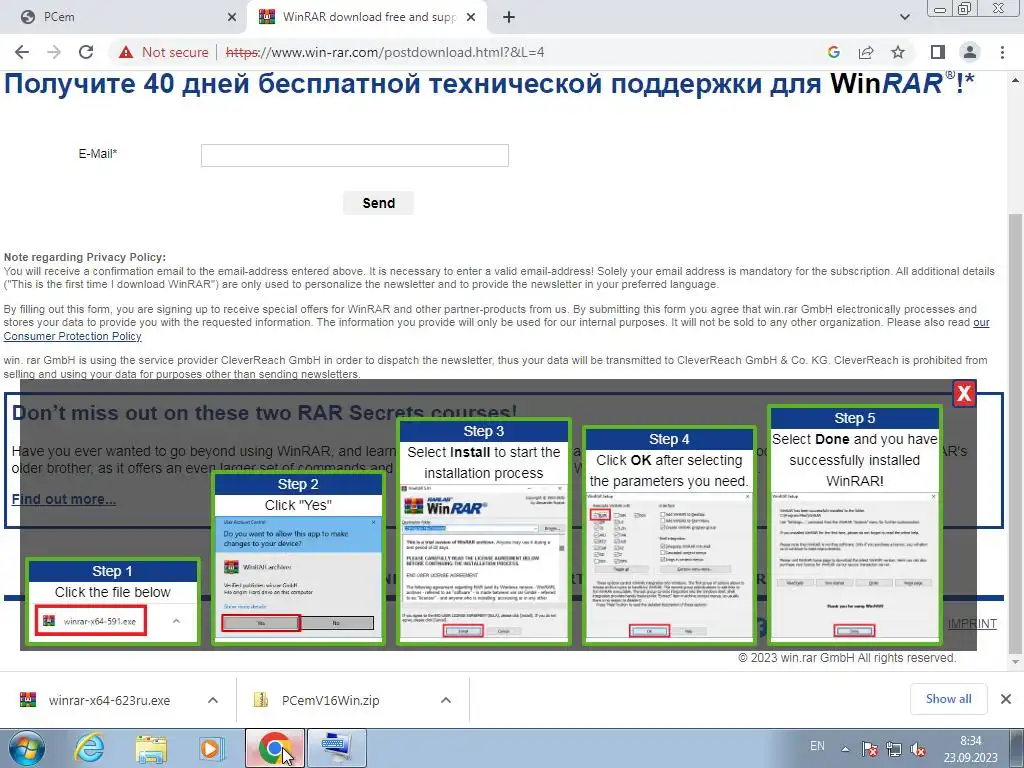This screenshot has width=1024, height=768.
Task: Launch Internet Explorer from taskbar
Action: [x=89, y=748]
